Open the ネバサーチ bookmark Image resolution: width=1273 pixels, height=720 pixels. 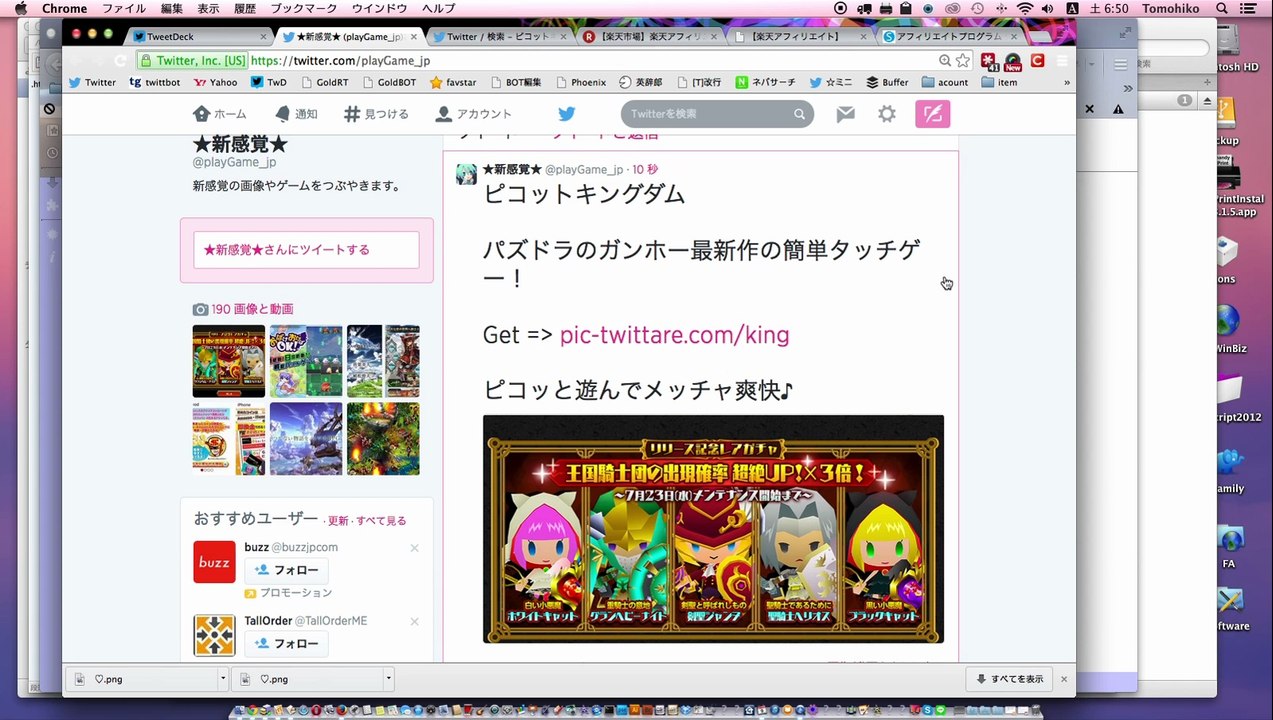click(x=766, y=82)
